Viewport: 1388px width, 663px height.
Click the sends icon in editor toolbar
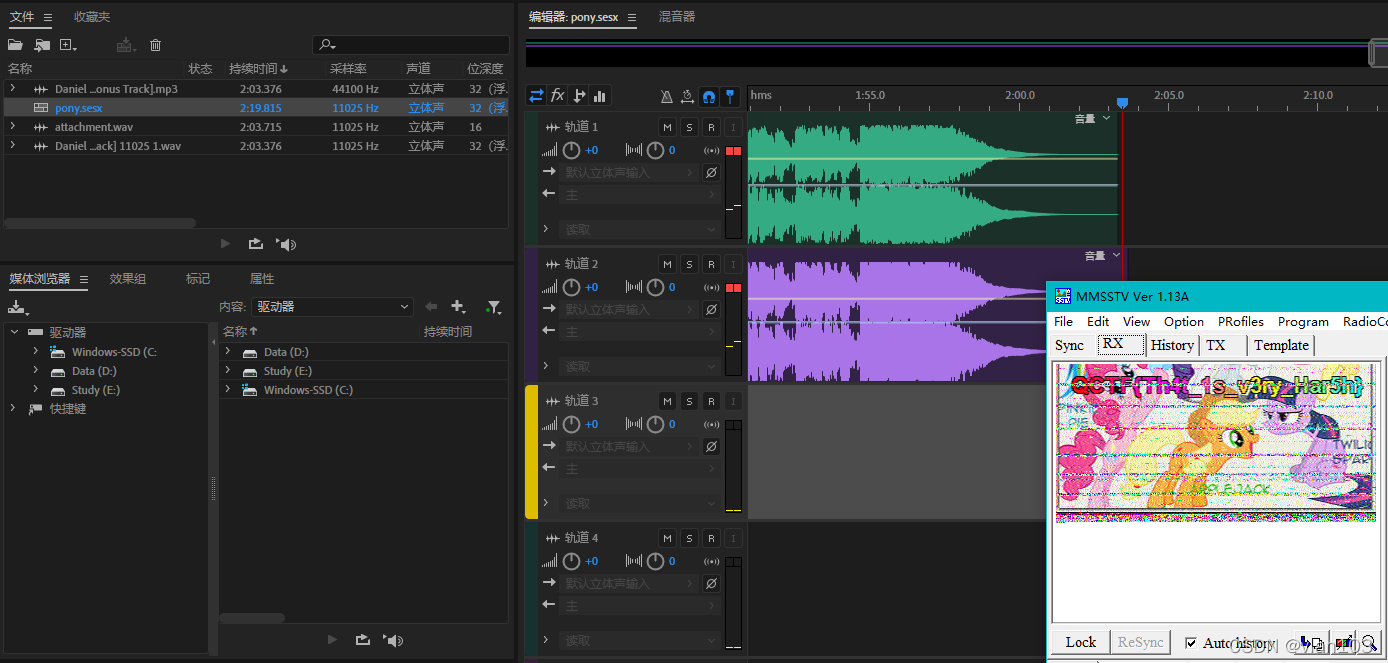coord(579,96)
